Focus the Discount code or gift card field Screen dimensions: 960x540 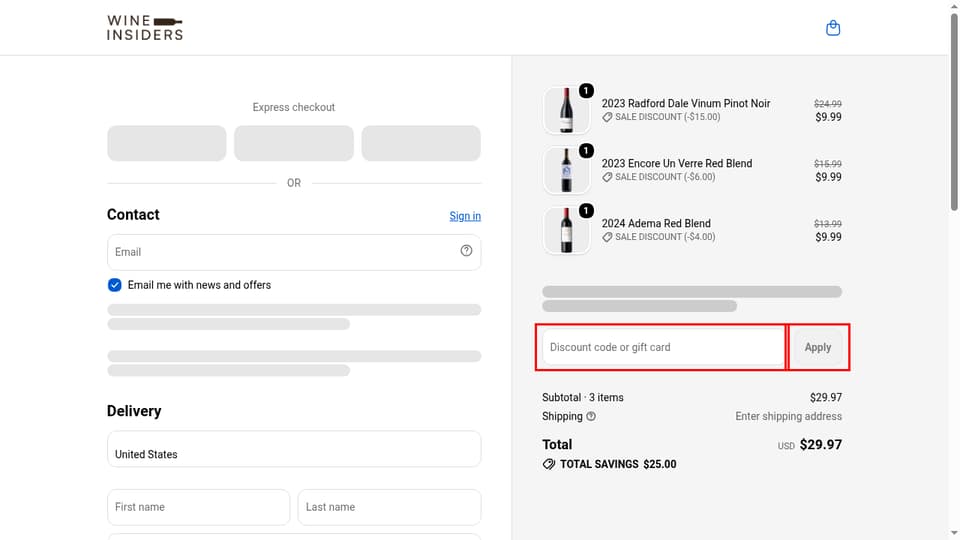point(663,347)
